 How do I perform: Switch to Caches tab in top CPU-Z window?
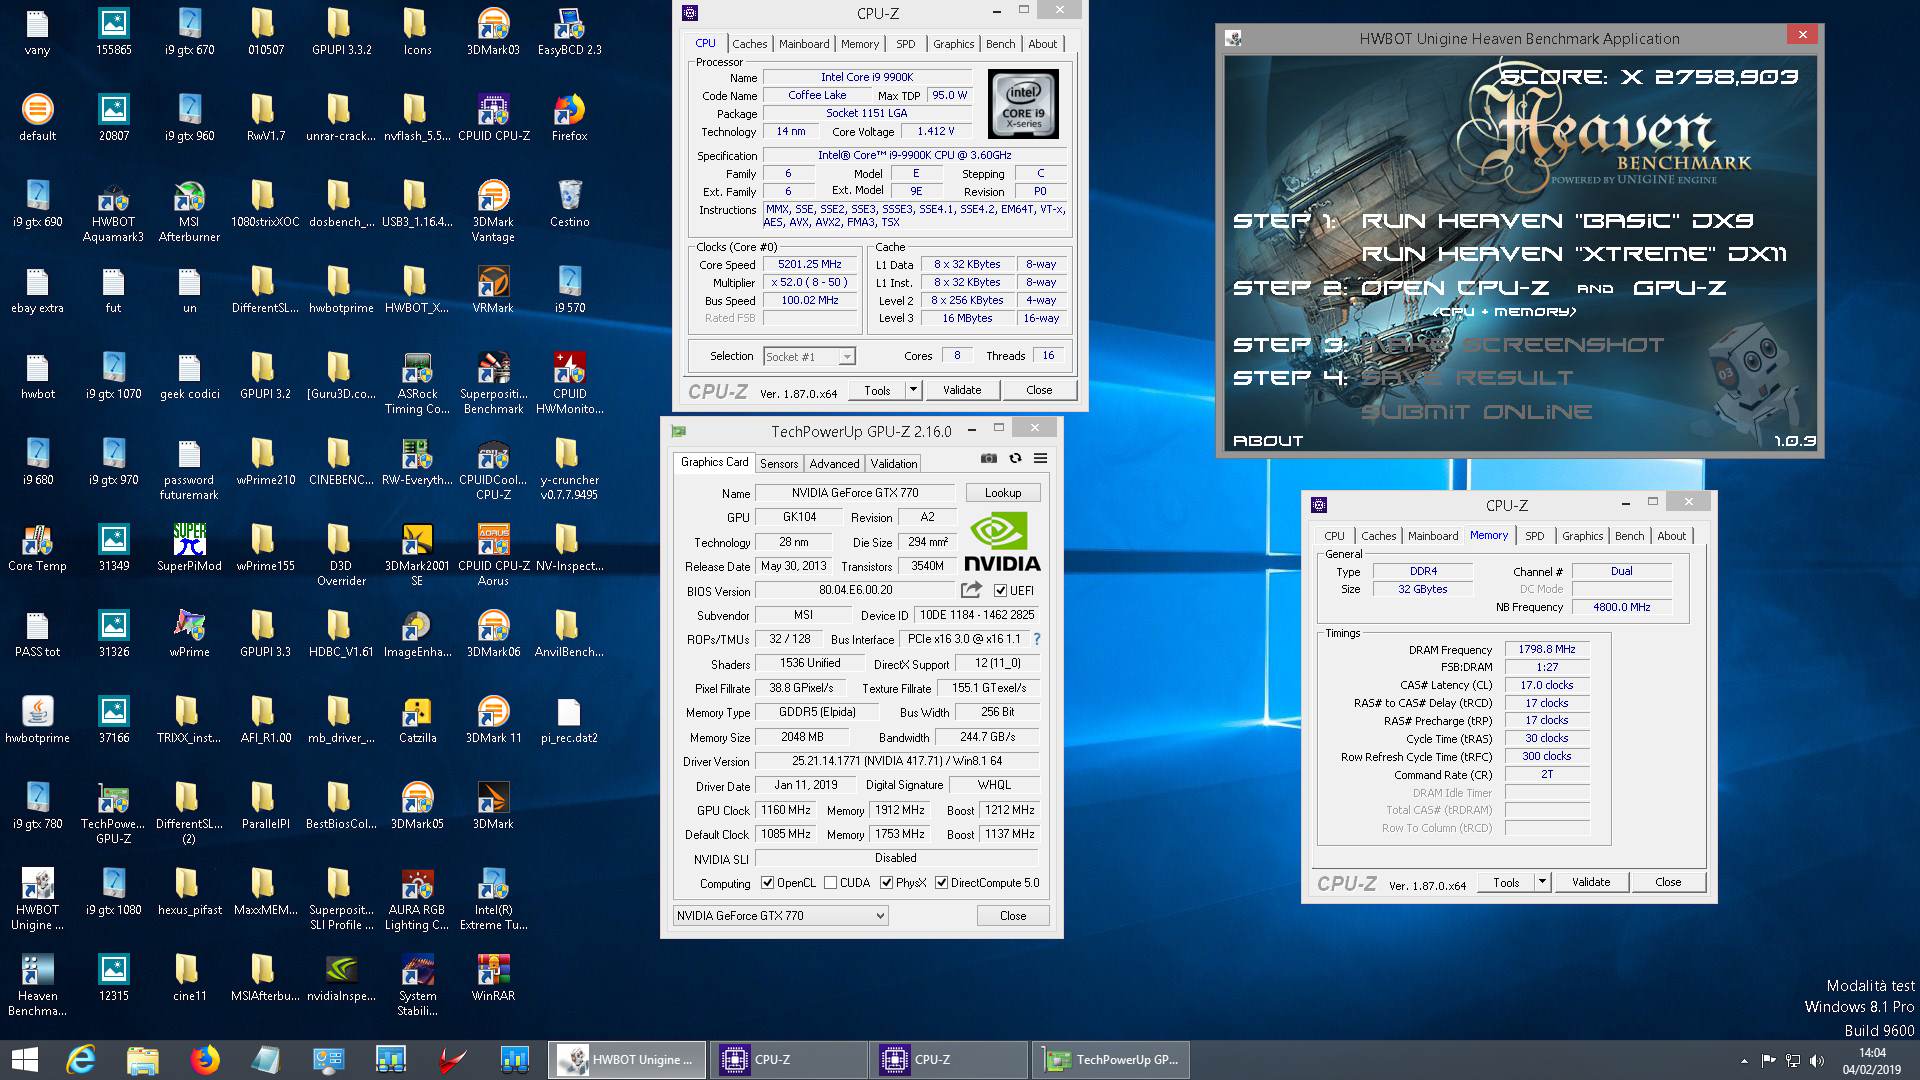749,44
